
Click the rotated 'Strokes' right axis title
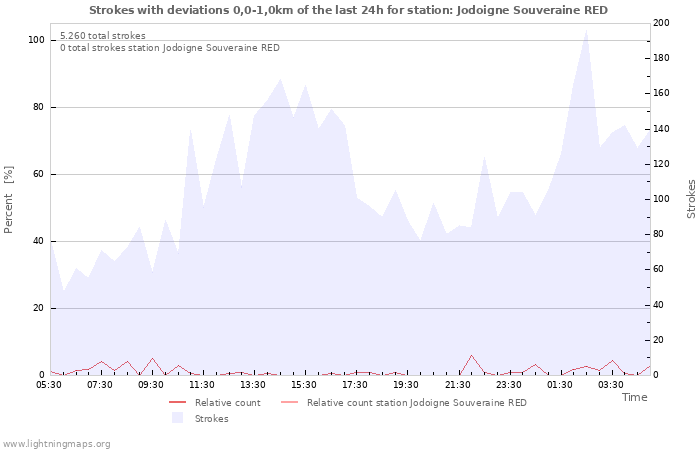point(691,199)
